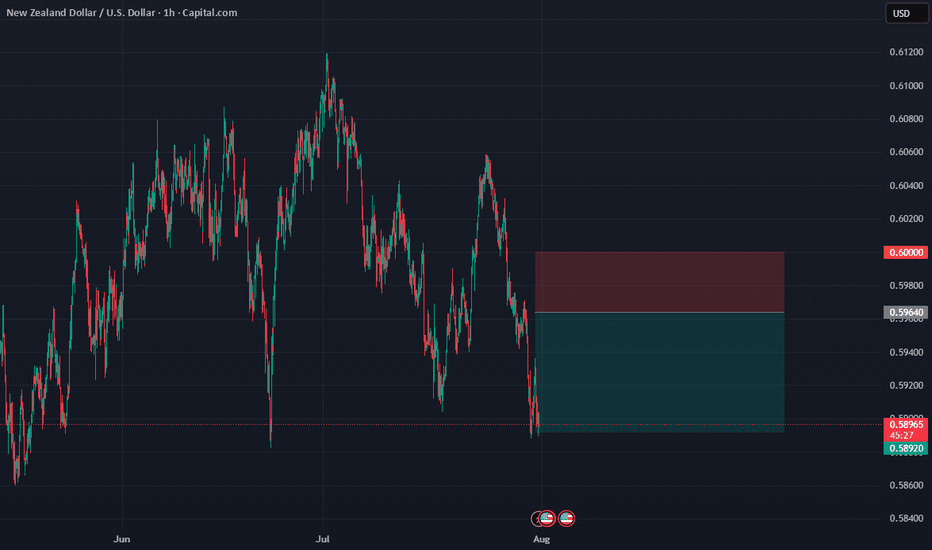Viewport: 932px width, 550px height.
Task: Select the red 0.60000 stop level label
Action: pos(905,252)
